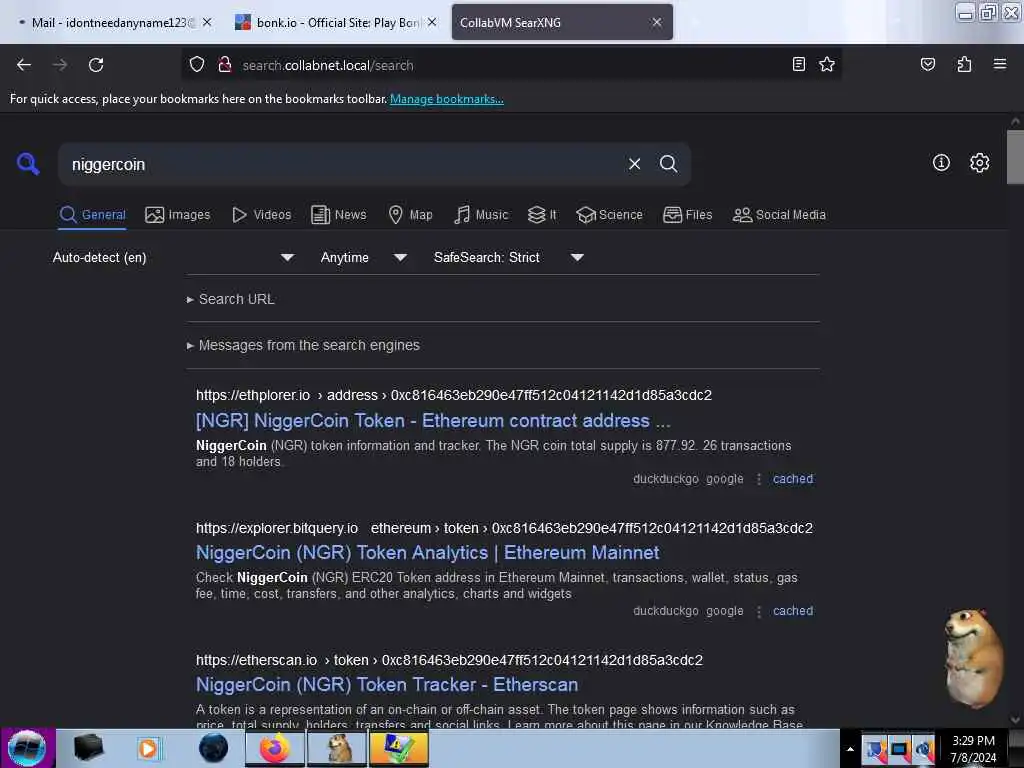Select the Social Media search category
This screenshot has width=1024, height=768.
(x=779, y=215)
